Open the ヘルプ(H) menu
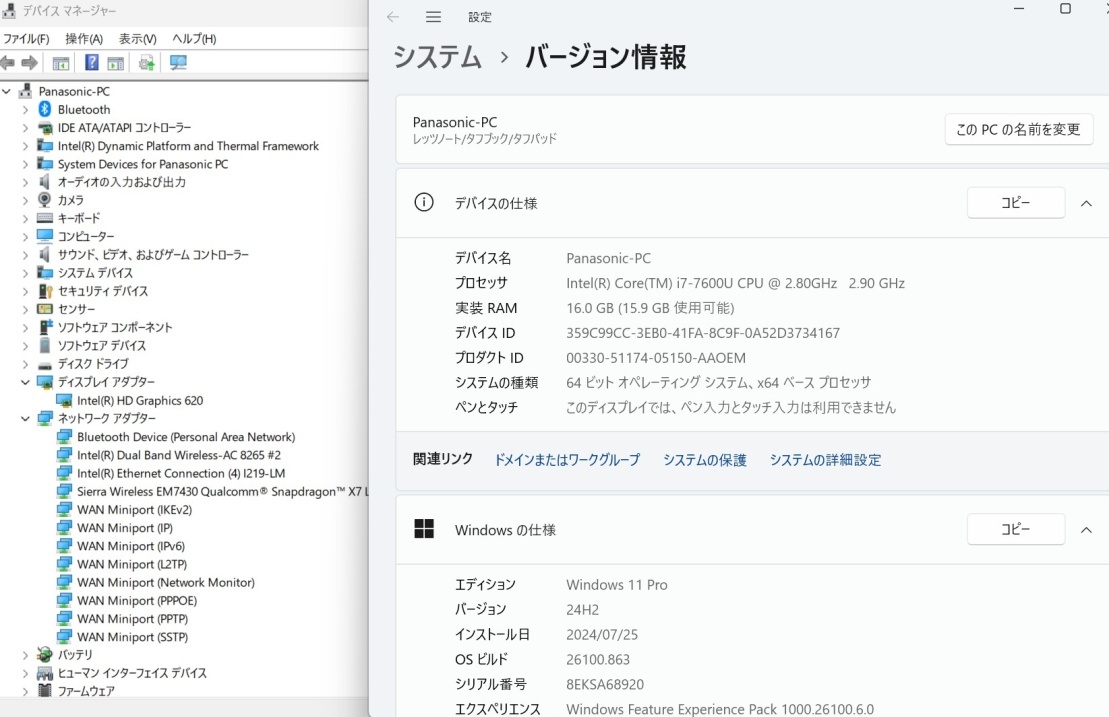Viewport: 1109px width, 717px height. click(x=194, y=39)
